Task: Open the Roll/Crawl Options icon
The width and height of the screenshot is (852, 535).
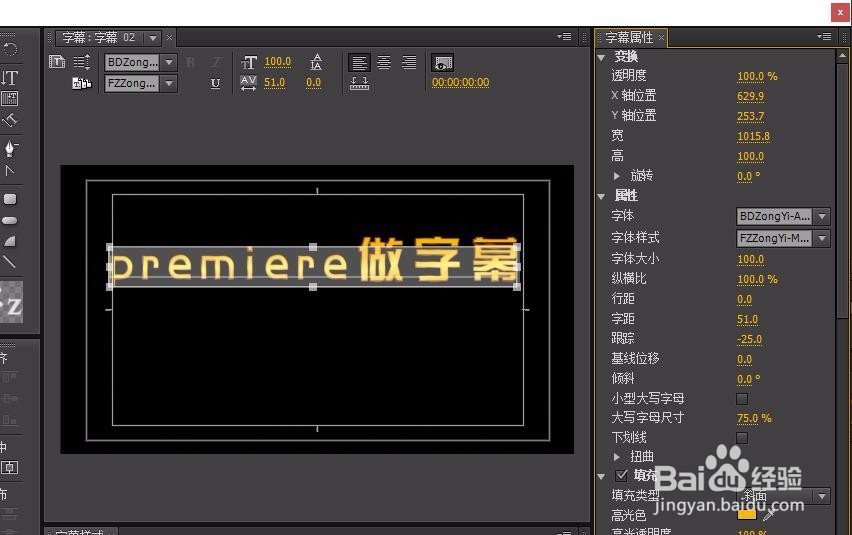Action: click(x=82, y=62)
